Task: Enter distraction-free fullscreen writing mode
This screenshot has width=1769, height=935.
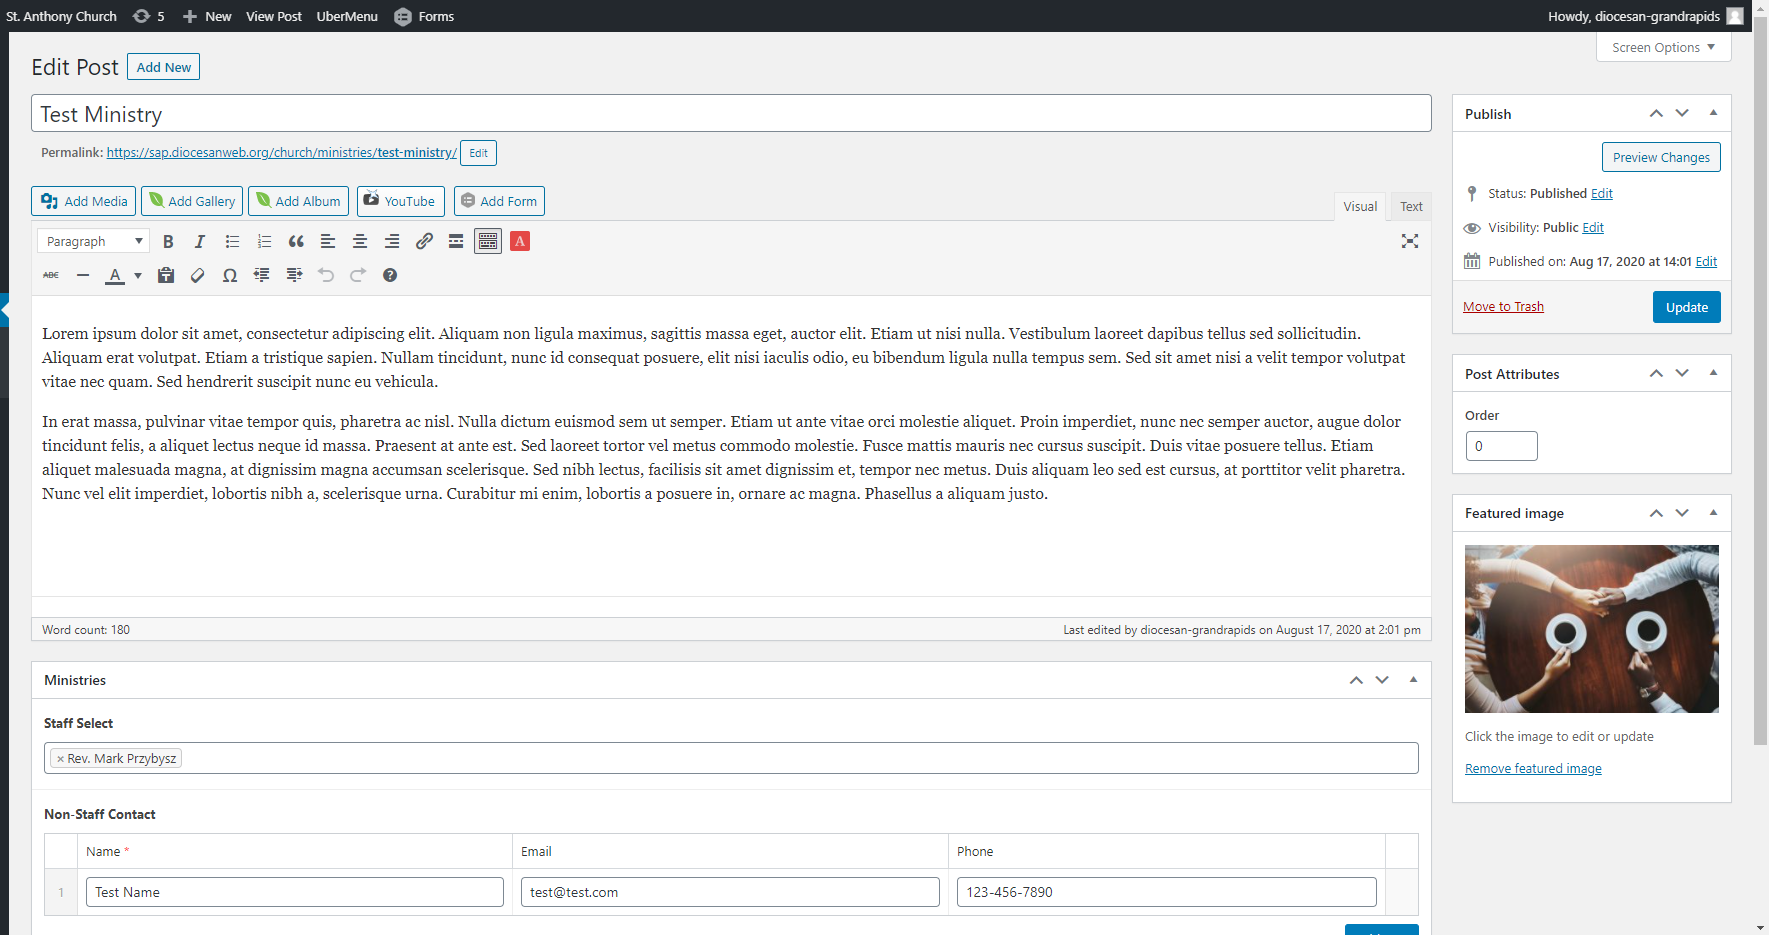Action: pyautogui.click(x=1410, y=241)
